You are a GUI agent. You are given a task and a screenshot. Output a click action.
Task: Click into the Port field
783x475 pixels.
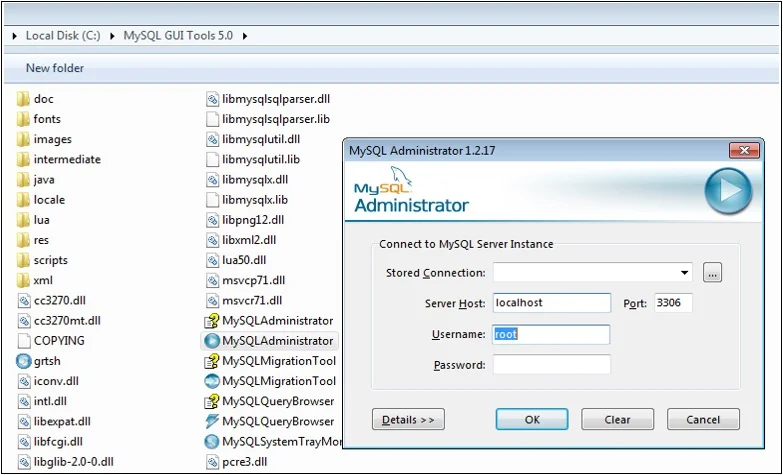pyautogui.click(x=673, y=303)
